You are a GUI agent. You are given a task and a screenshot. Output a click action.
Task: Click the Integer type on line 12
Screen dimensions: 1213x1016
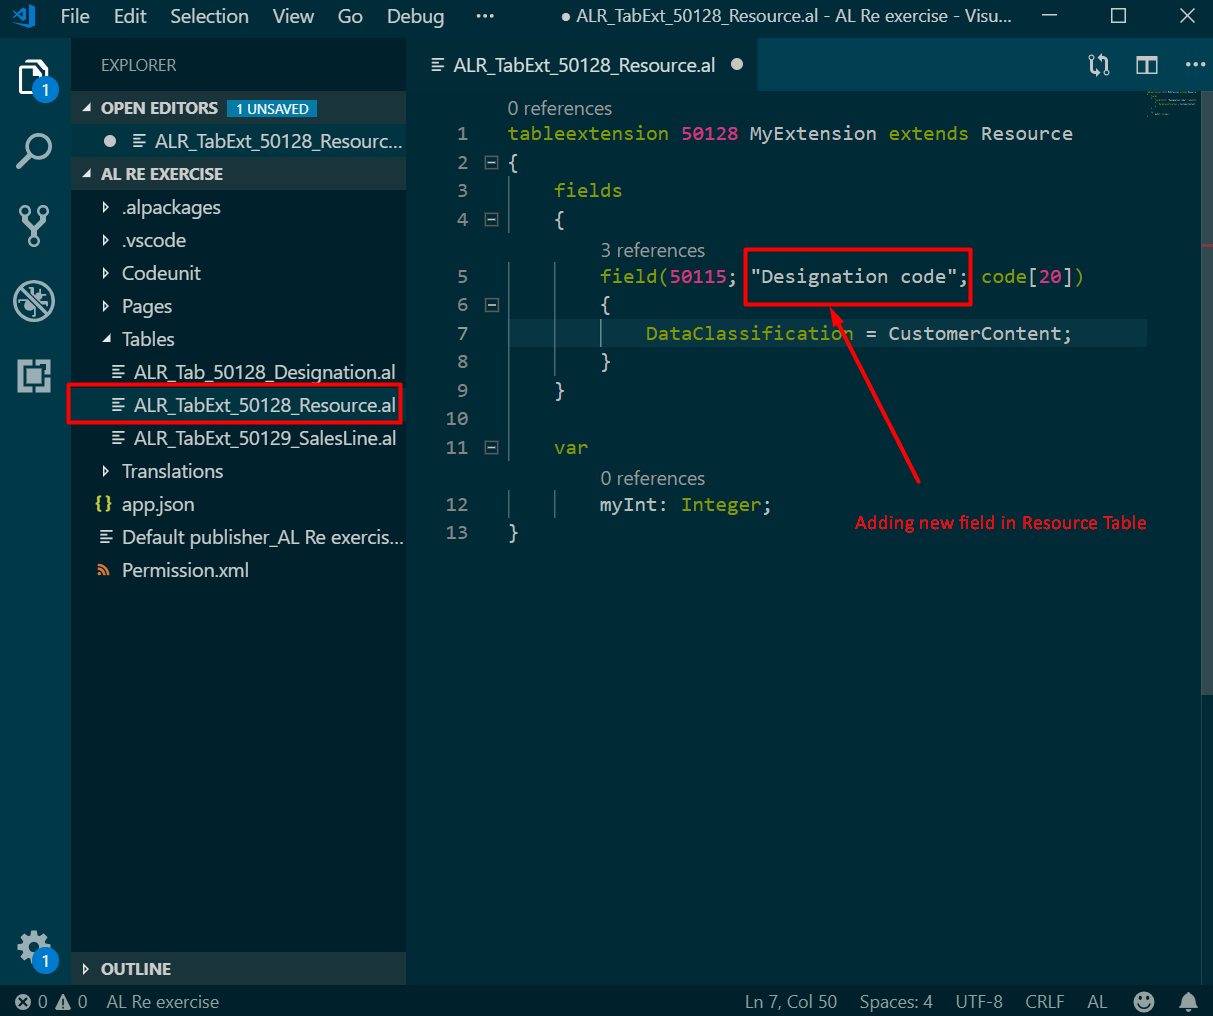point(721,504)
